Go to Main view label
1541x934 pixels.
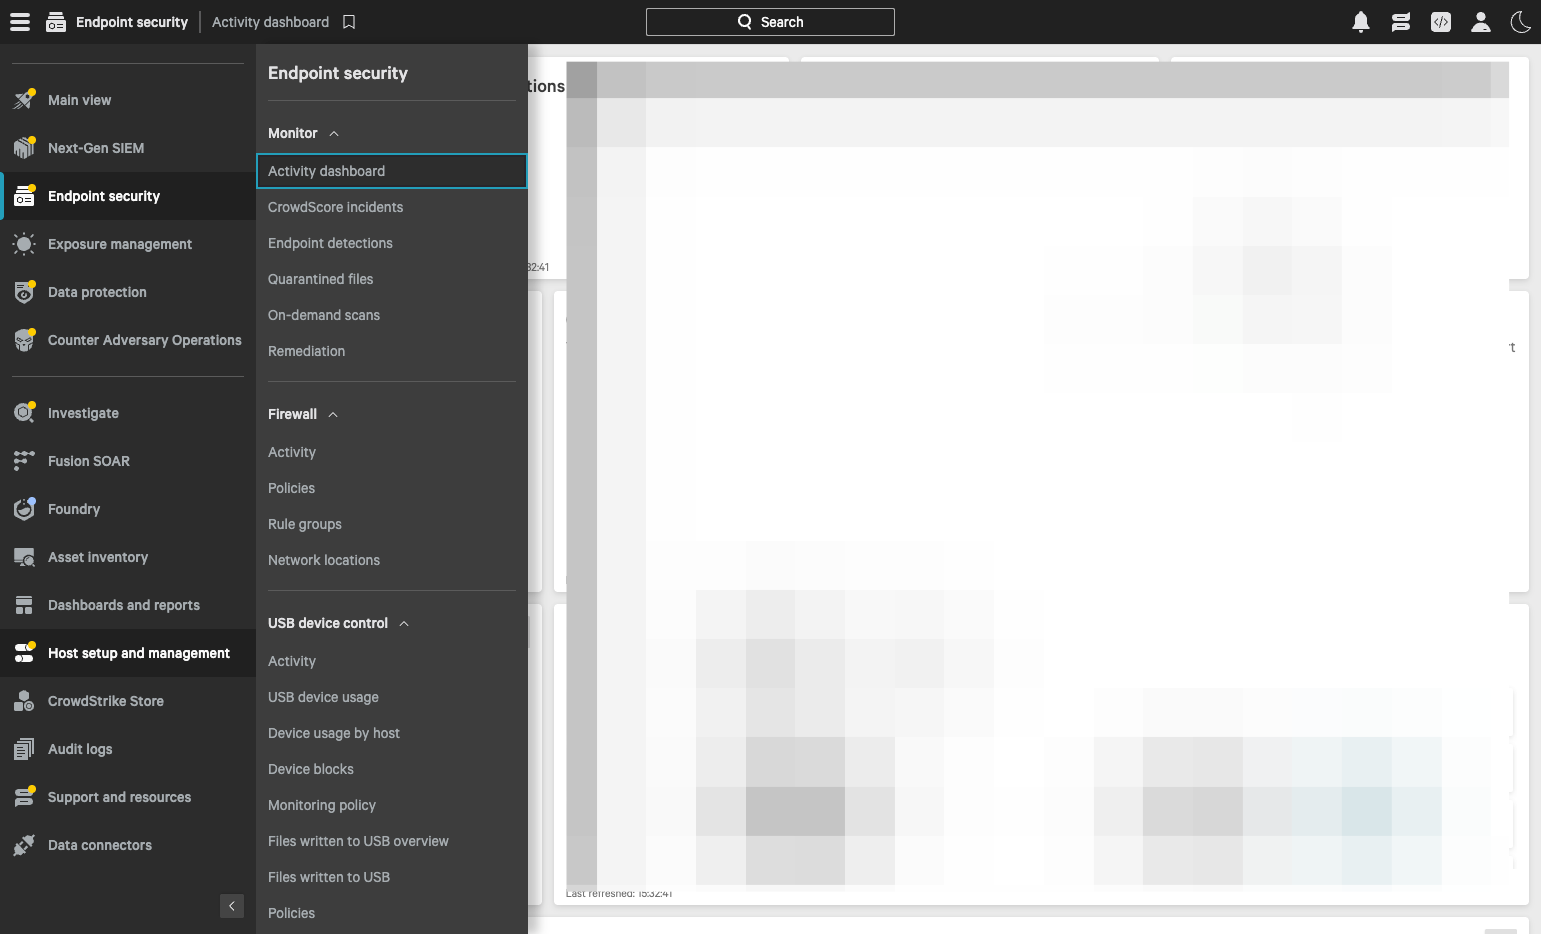tap(79, 100)
